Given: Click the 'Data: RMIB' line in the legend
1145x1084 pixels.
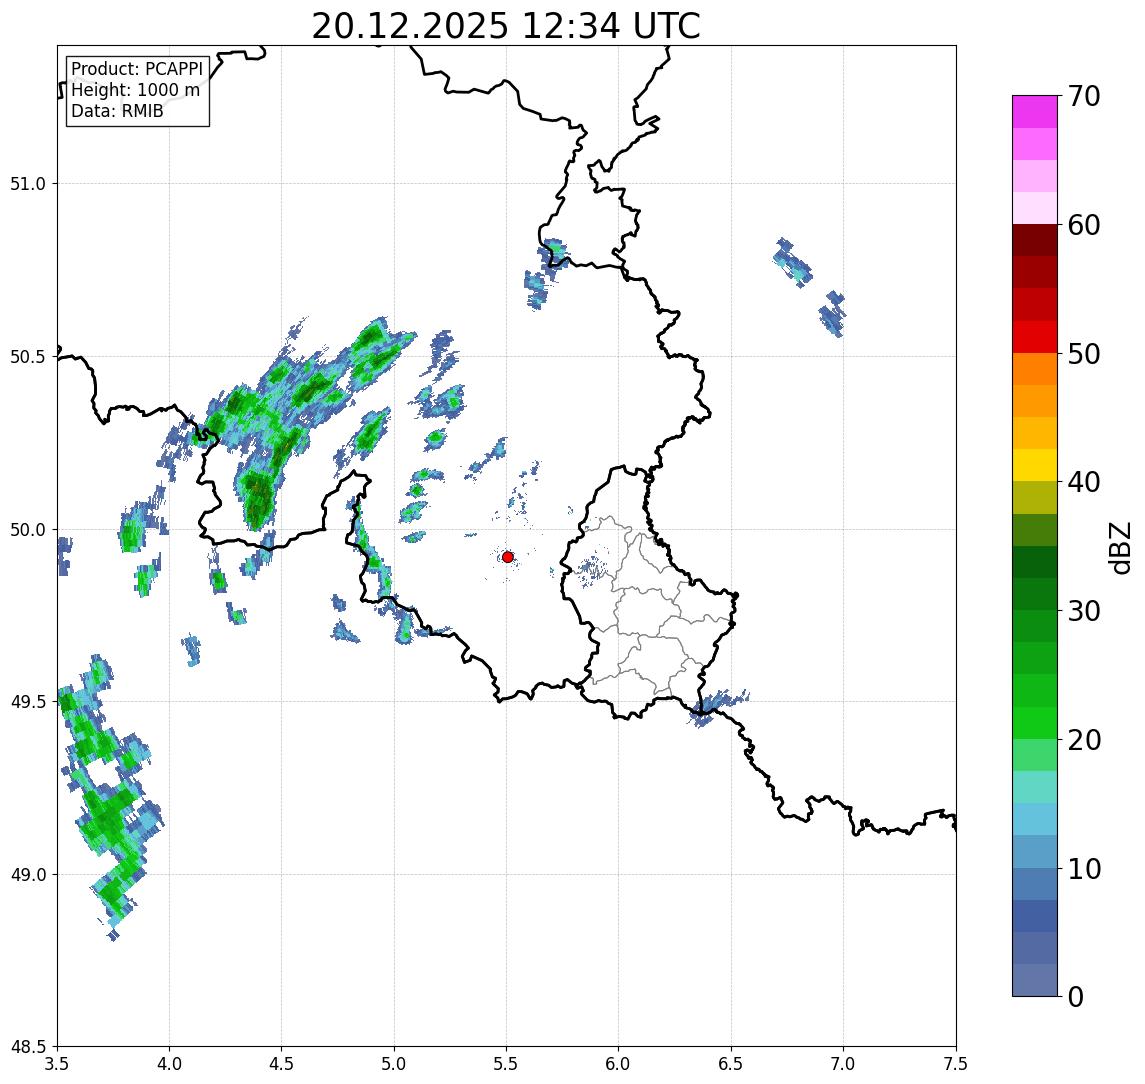Looking at the screenshot, I should click(x=118, y=111).
